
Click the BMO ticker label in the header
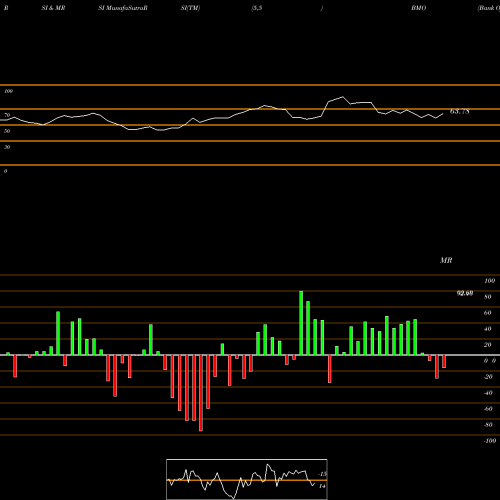click(x=418, y=8)
